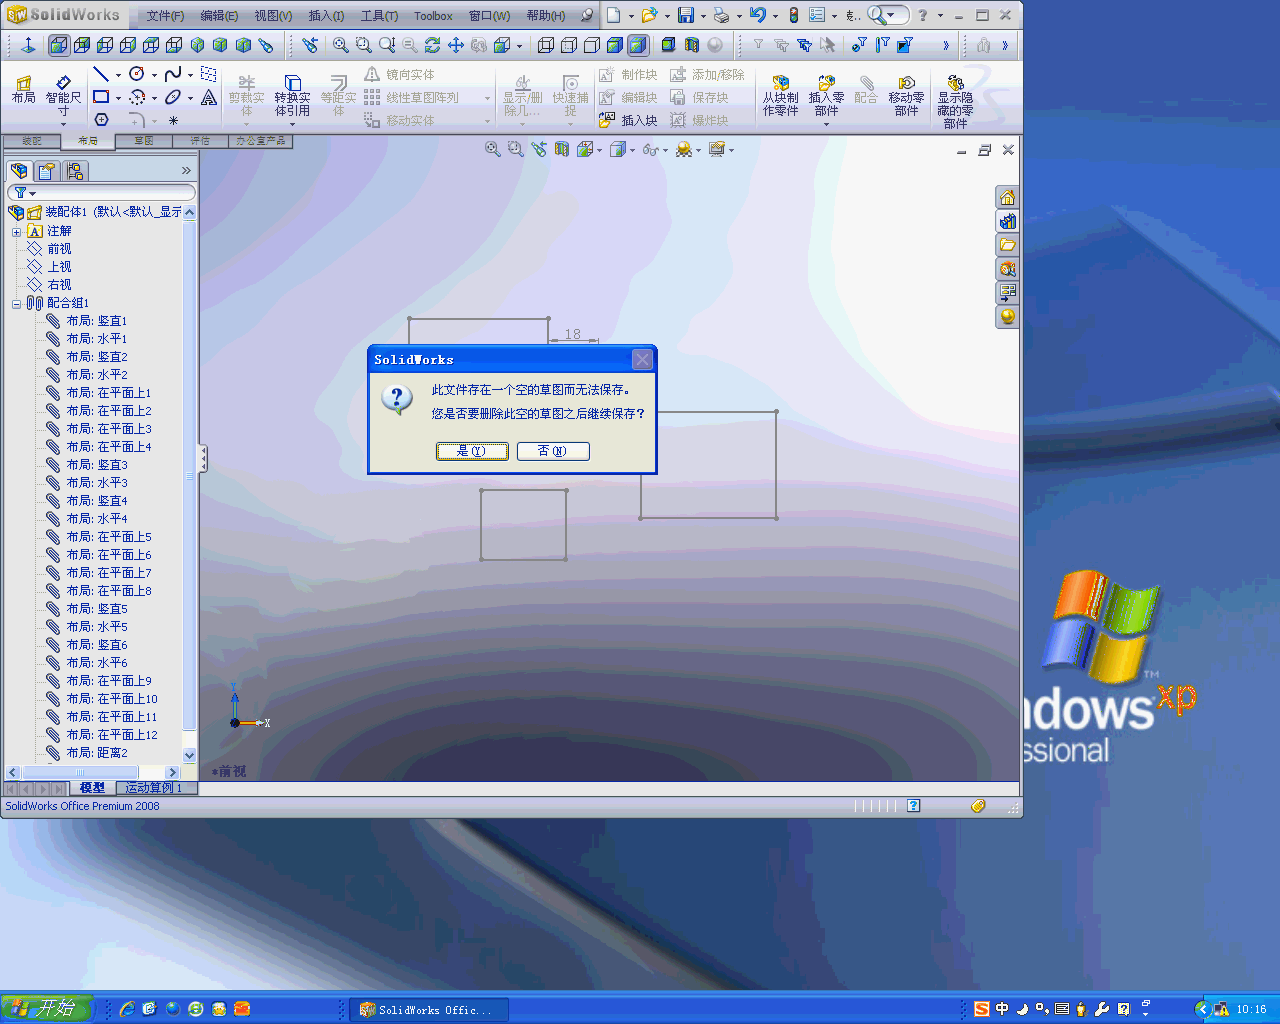Click the 插入块 insert block tool
Screen dimensions: 1280x1024
(x=628, y=120)
